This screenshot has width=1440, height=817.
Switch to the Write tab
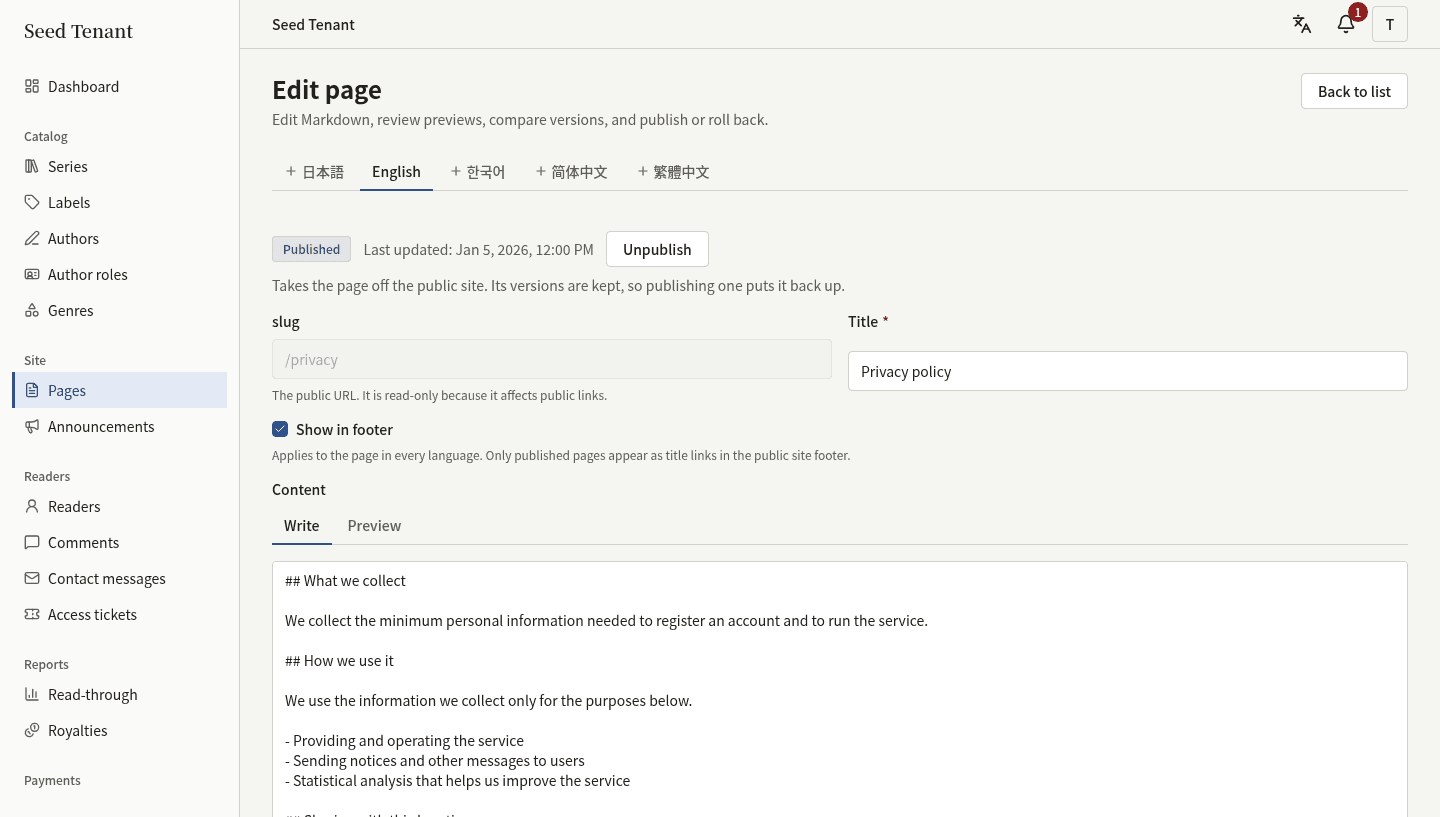302,526
